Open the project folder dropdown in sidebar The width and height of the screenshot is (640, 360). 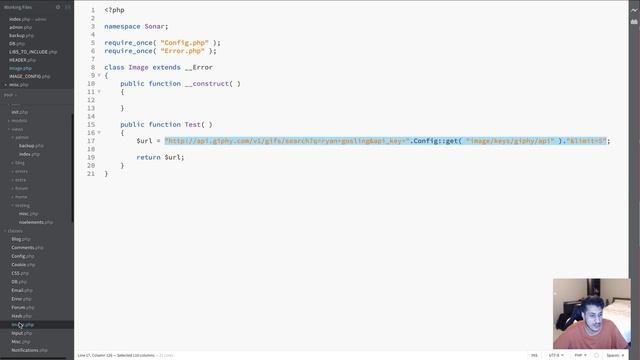click(10, 95)
